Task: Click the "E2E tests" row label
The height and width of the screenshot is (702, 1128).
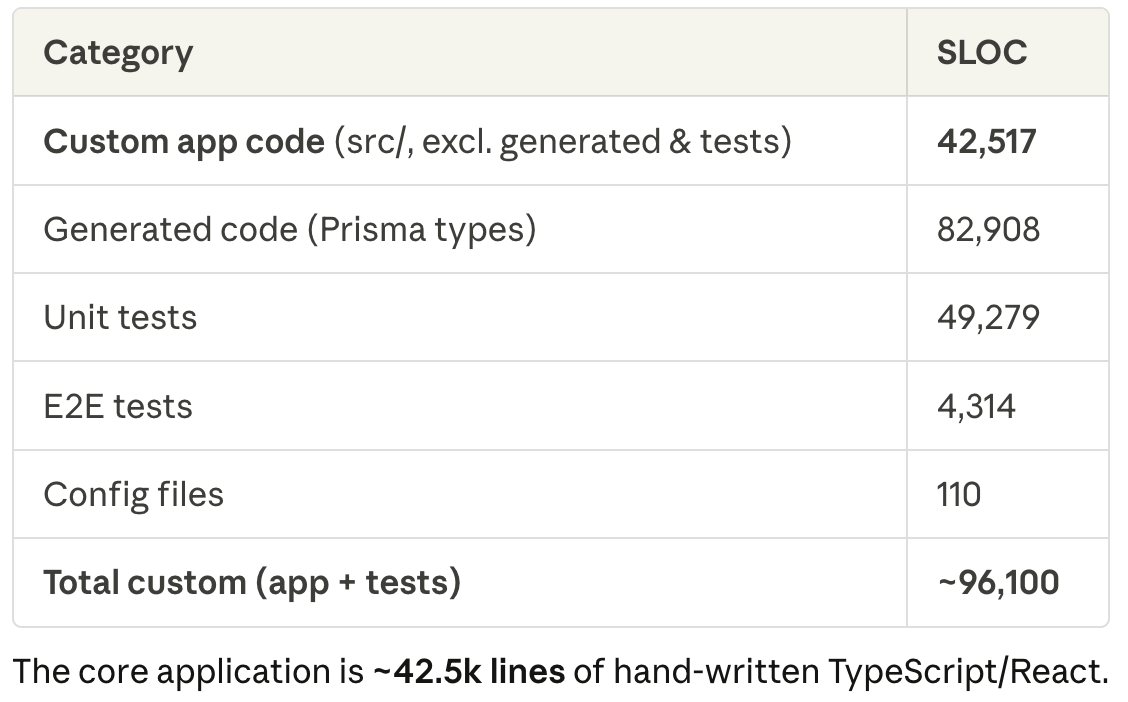Action: pyautogui.click(x=118, y=406)
